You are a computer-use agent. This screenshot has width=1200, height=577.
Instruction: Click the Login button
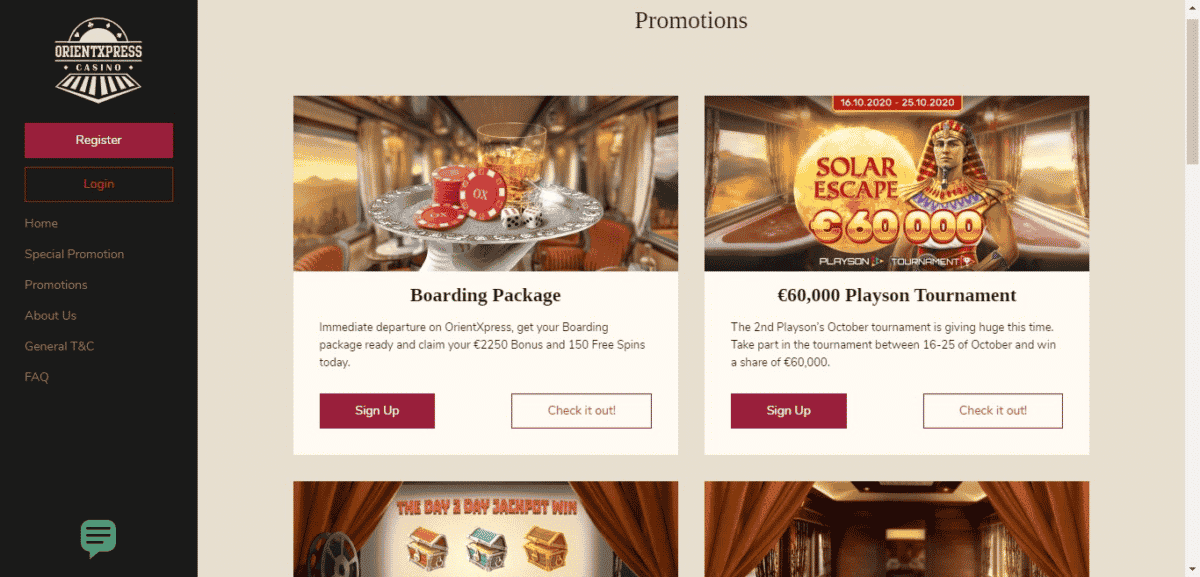pyautogui.click(x=99, y=184)
